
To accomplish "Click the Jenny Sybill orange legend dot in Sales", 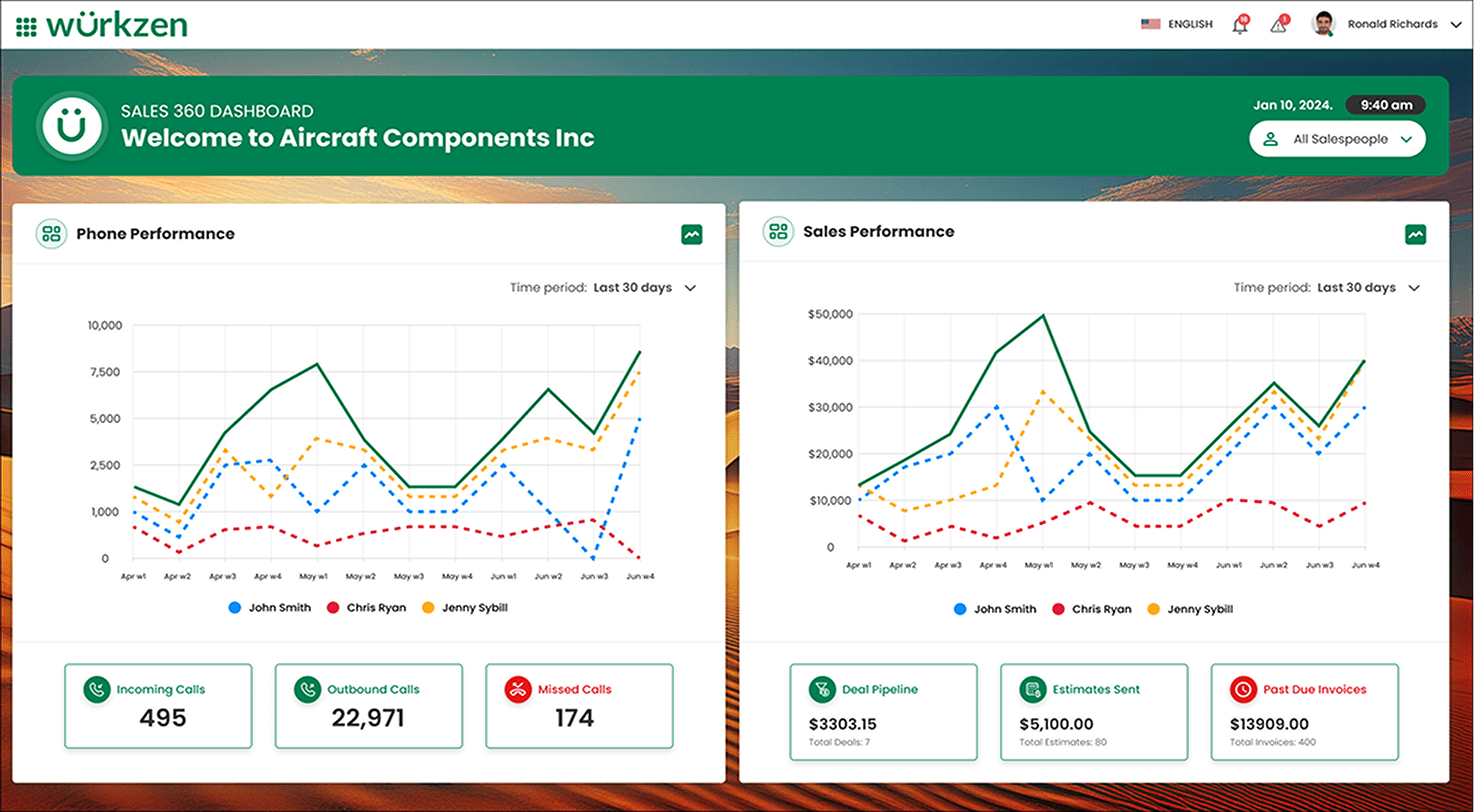I will pyautogui.click(x=1152, y=609).
